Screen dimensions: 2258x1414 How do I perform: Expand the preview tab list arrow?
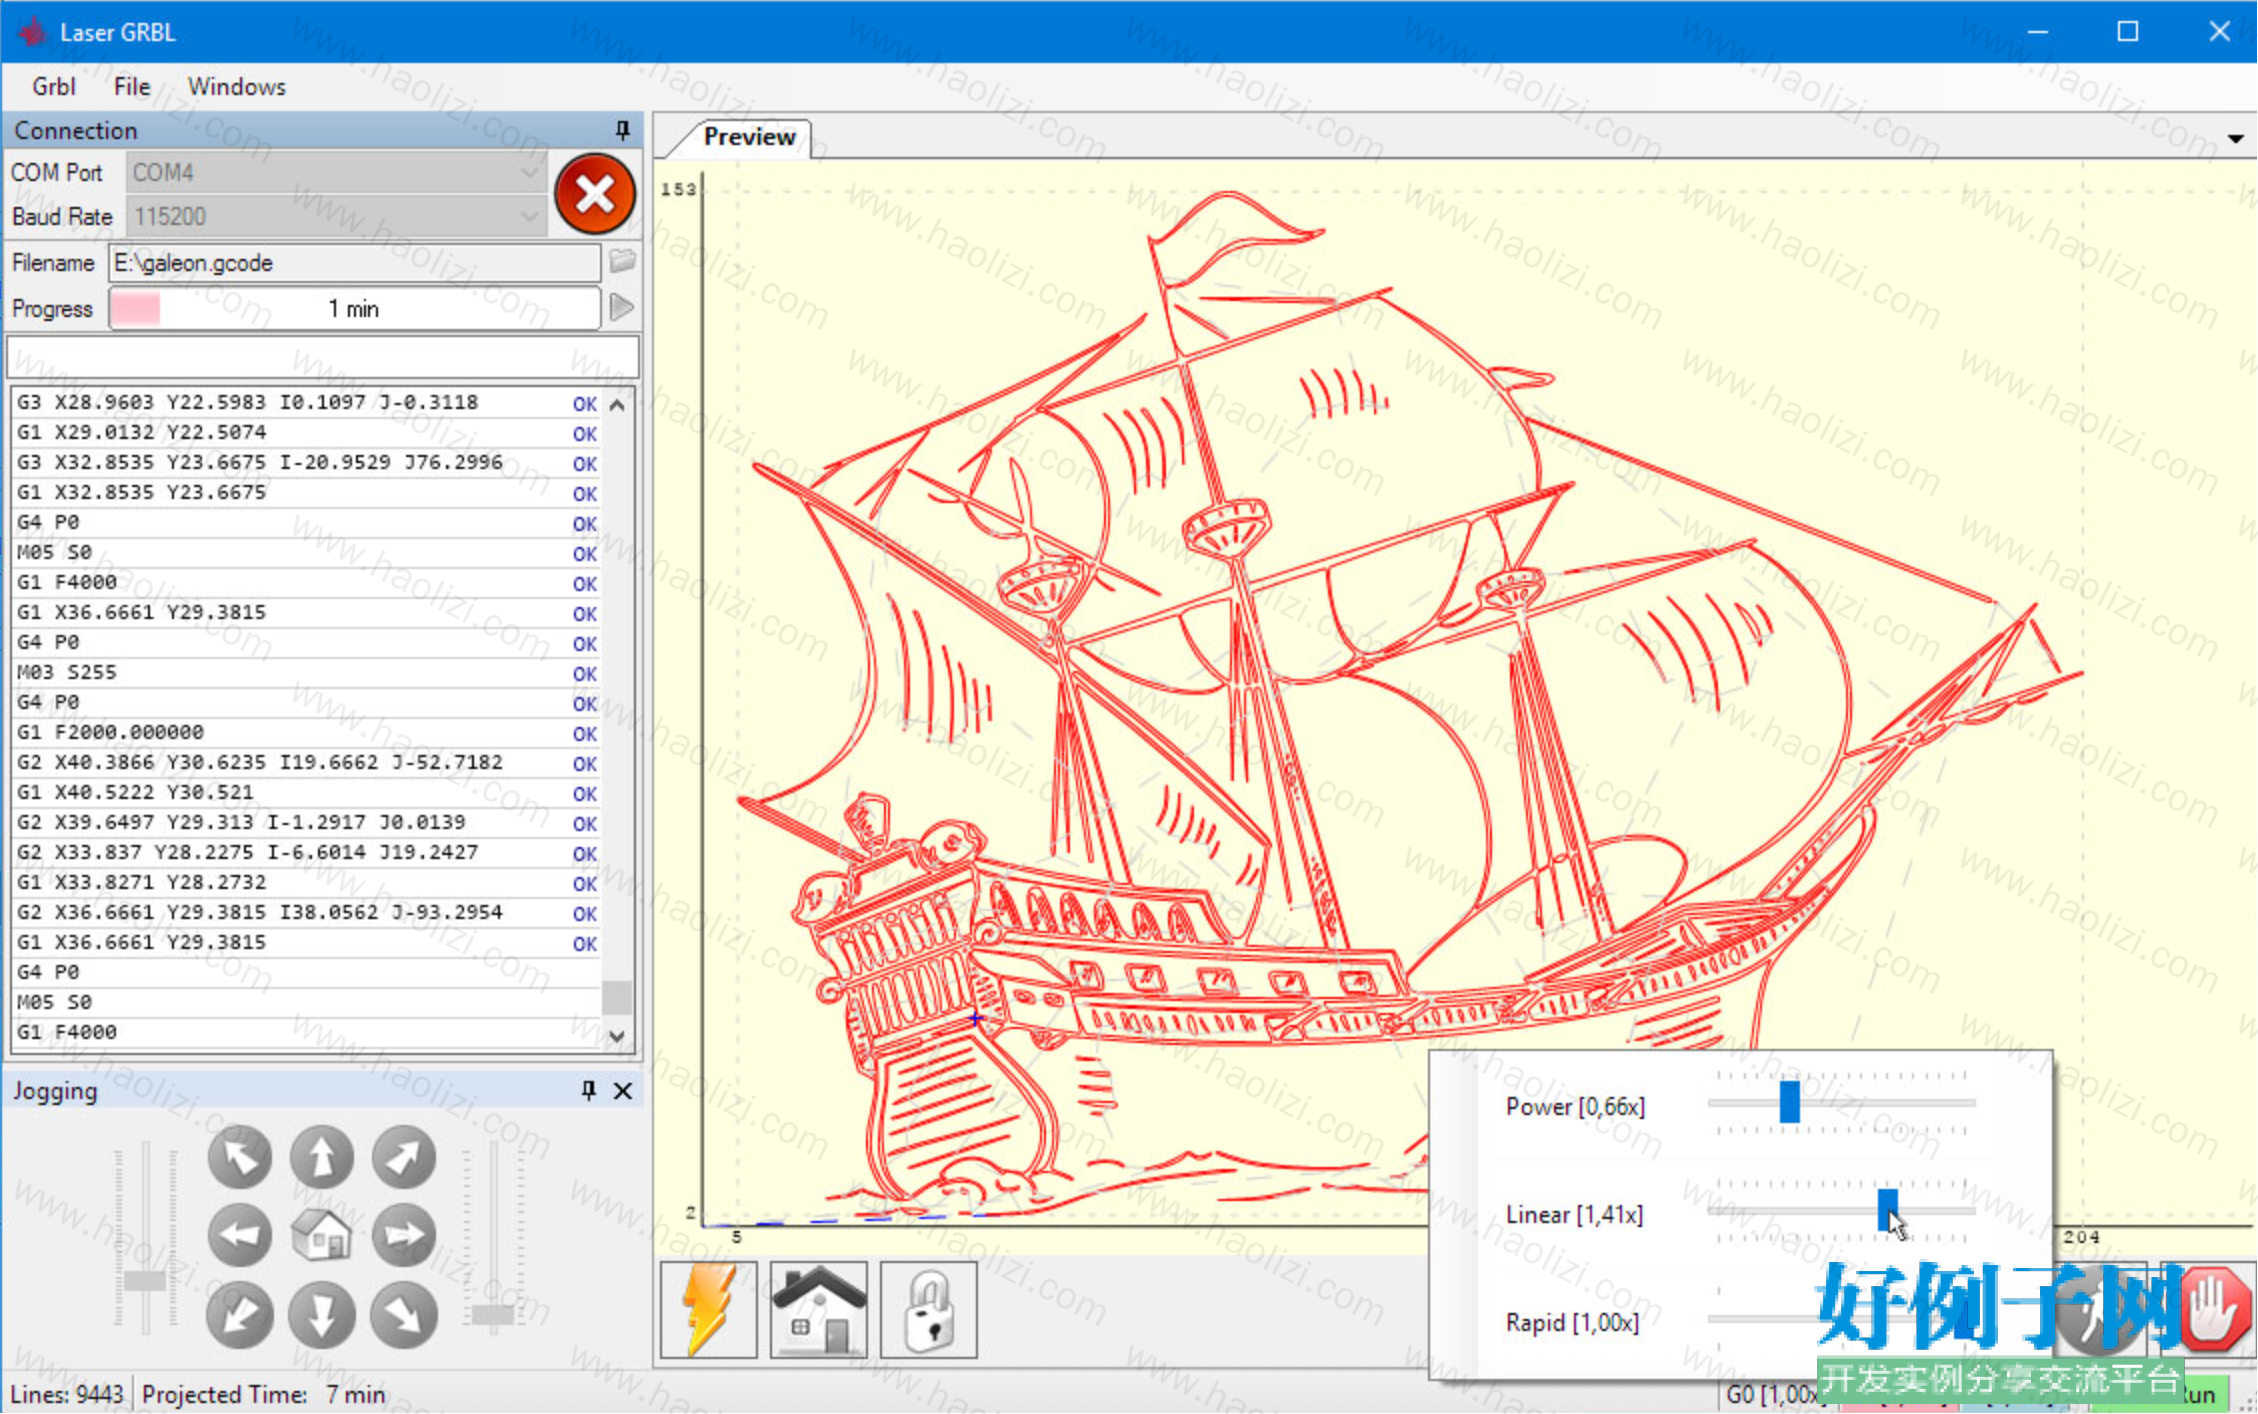coord(2235,138)
